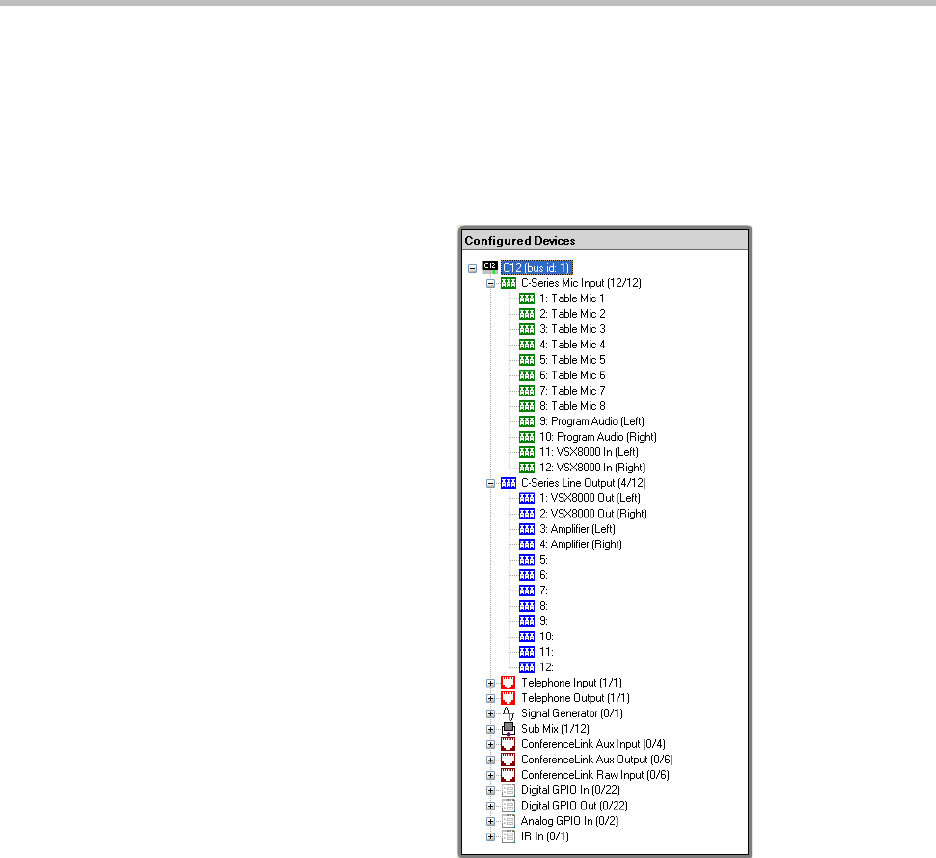
Task: Select Table Mic 1 input
Action: (x=577, y=299)
